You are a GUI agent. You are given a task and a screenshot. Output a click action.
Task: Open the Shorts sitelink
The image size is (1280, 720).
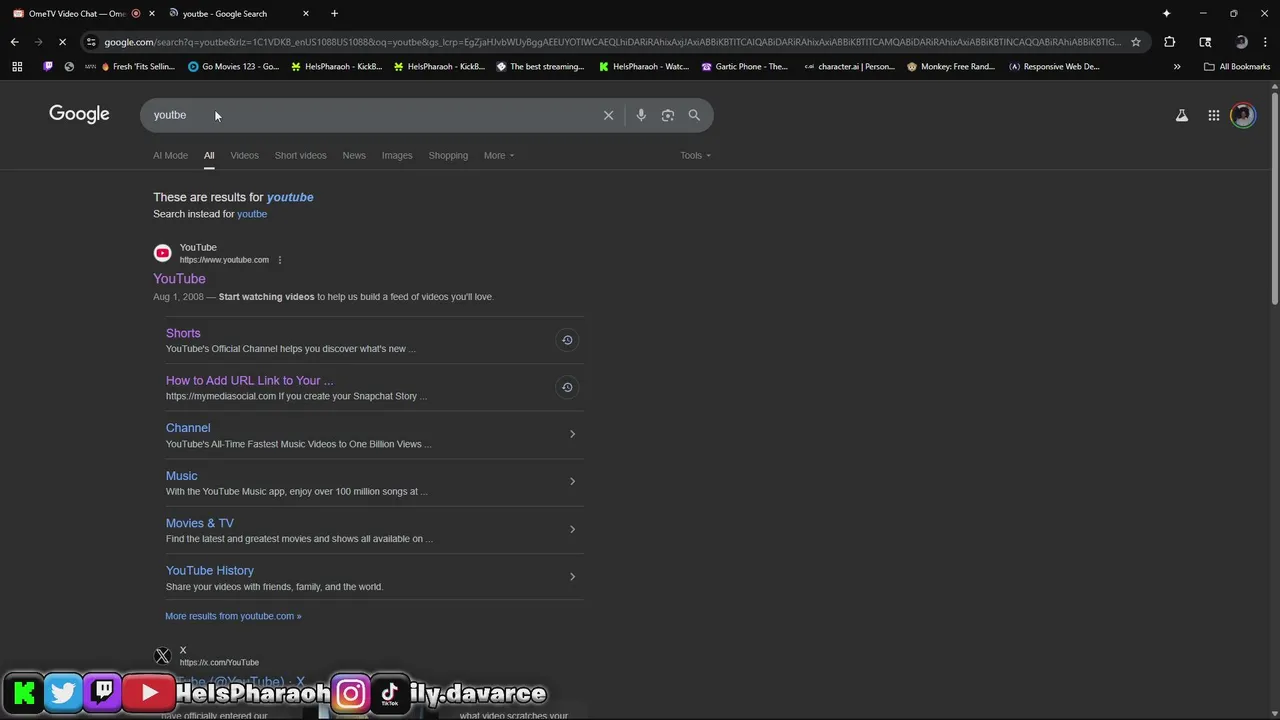[x=183, y=333]
